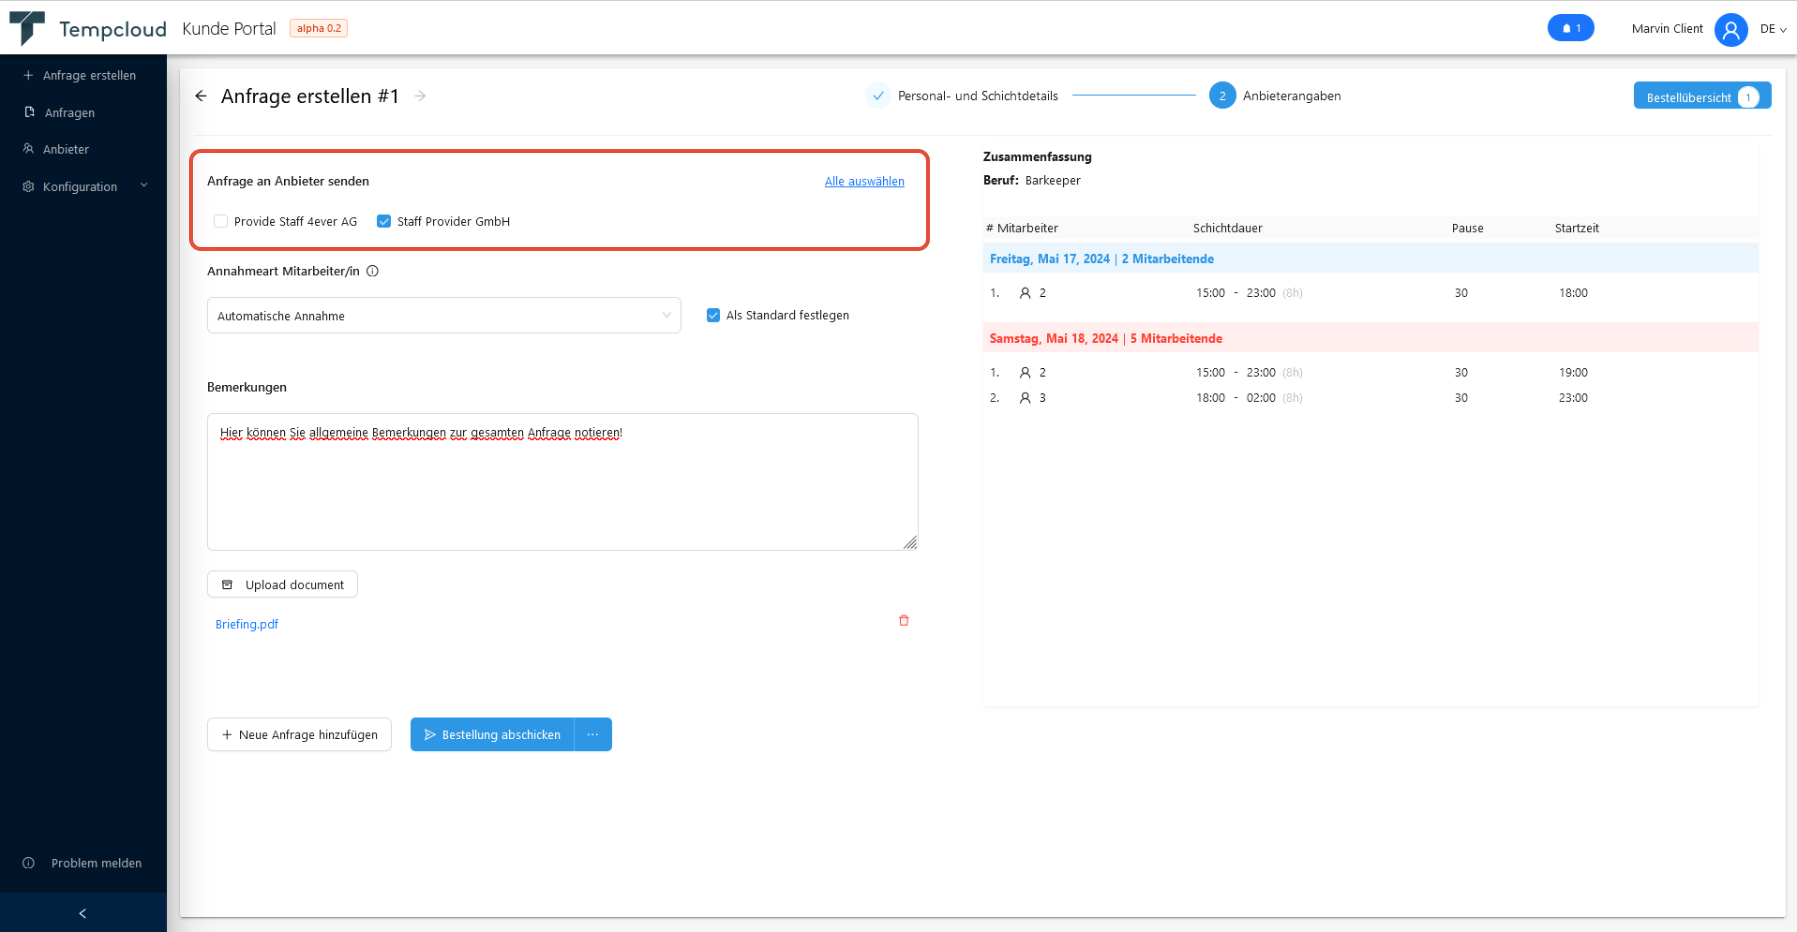Delete Briefing.pdf with trash icon
Viewport: 1797px width, 932px height.
coord(904,621)
